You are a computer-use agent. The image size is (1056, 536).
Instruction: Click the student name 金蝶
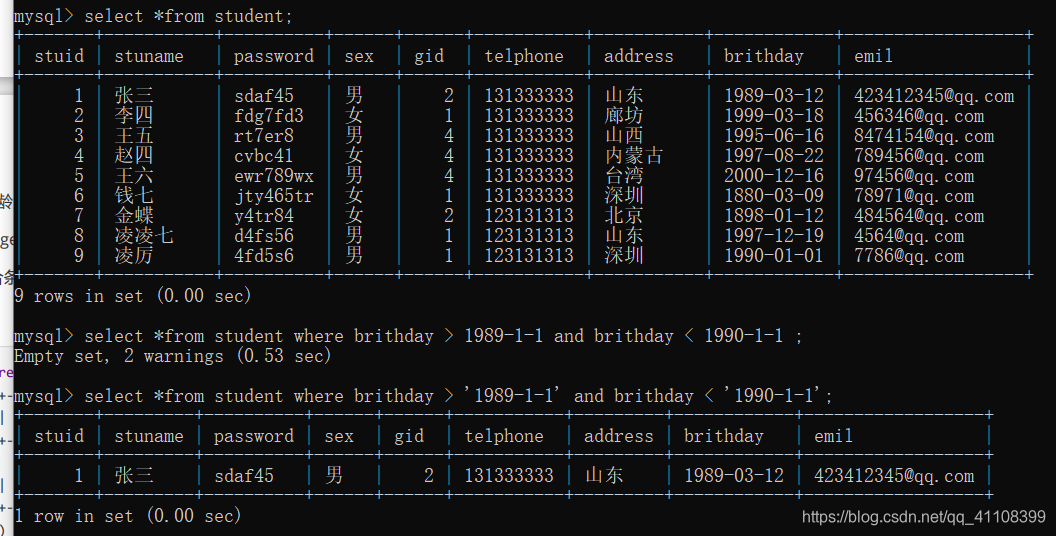click(x=134, y=215)
